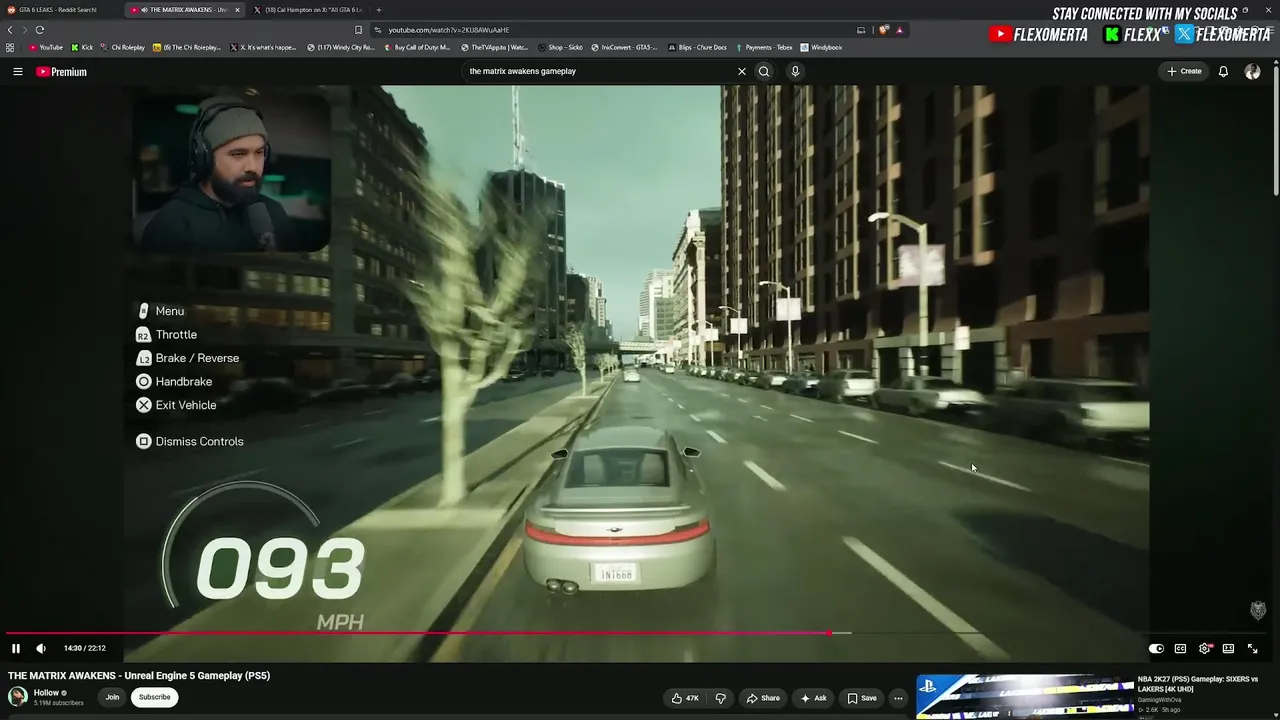Click the cast/media icon in address bar
This screenshot has width=1280, height=720.
point(861,30)
